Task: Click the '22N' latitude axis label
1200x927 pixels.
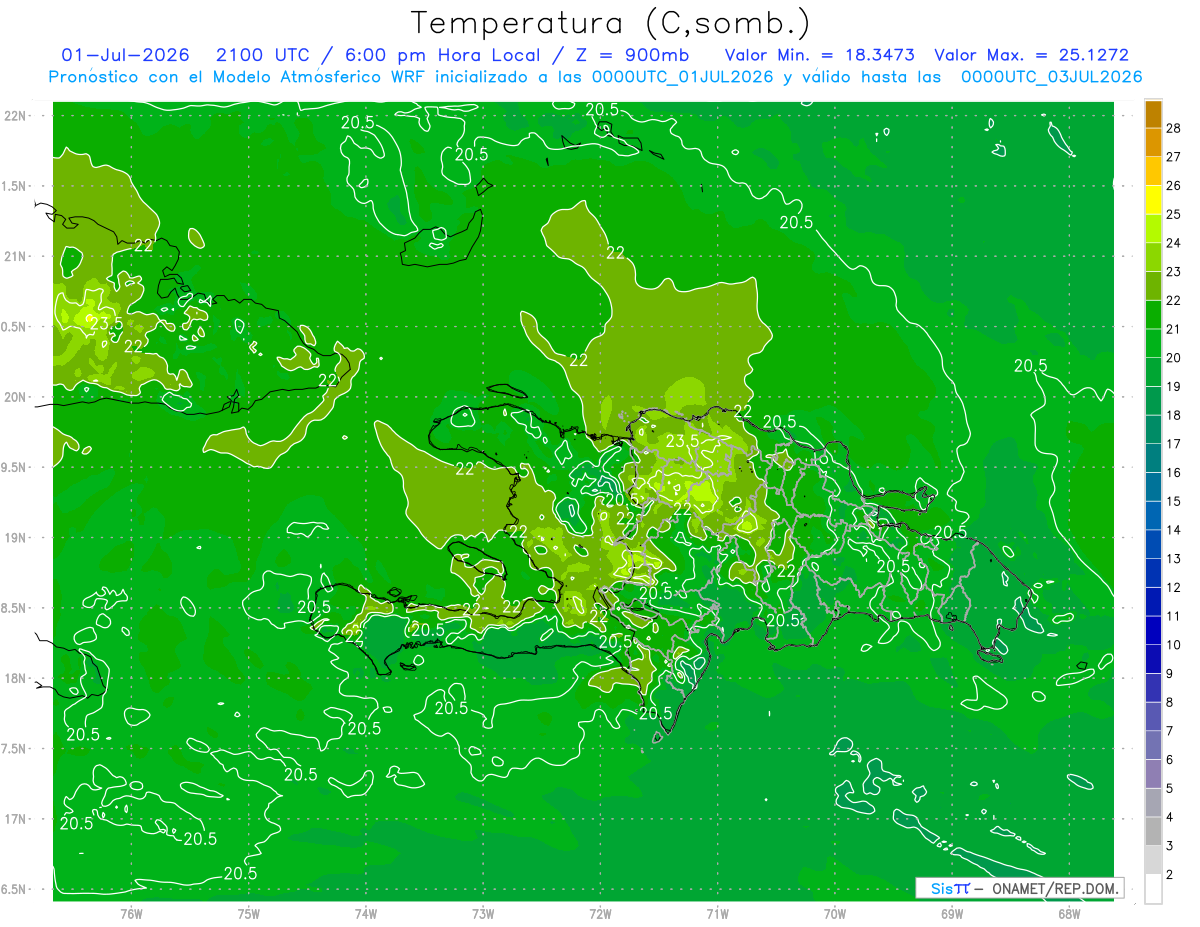Action: 15,116
